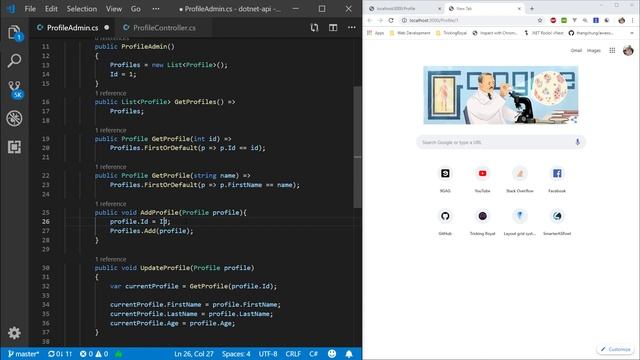The width and height of the screenshot is (640, 360).
Task: Open the Manage gear in VS Code
Action: [x=14, y=333]
